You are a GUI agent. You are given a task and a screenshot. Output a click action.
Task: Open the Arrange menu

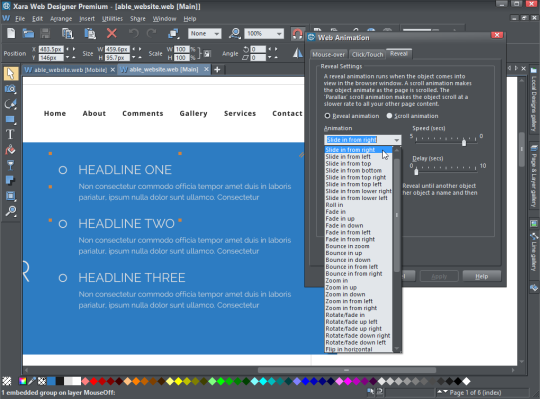click(61, 19)
